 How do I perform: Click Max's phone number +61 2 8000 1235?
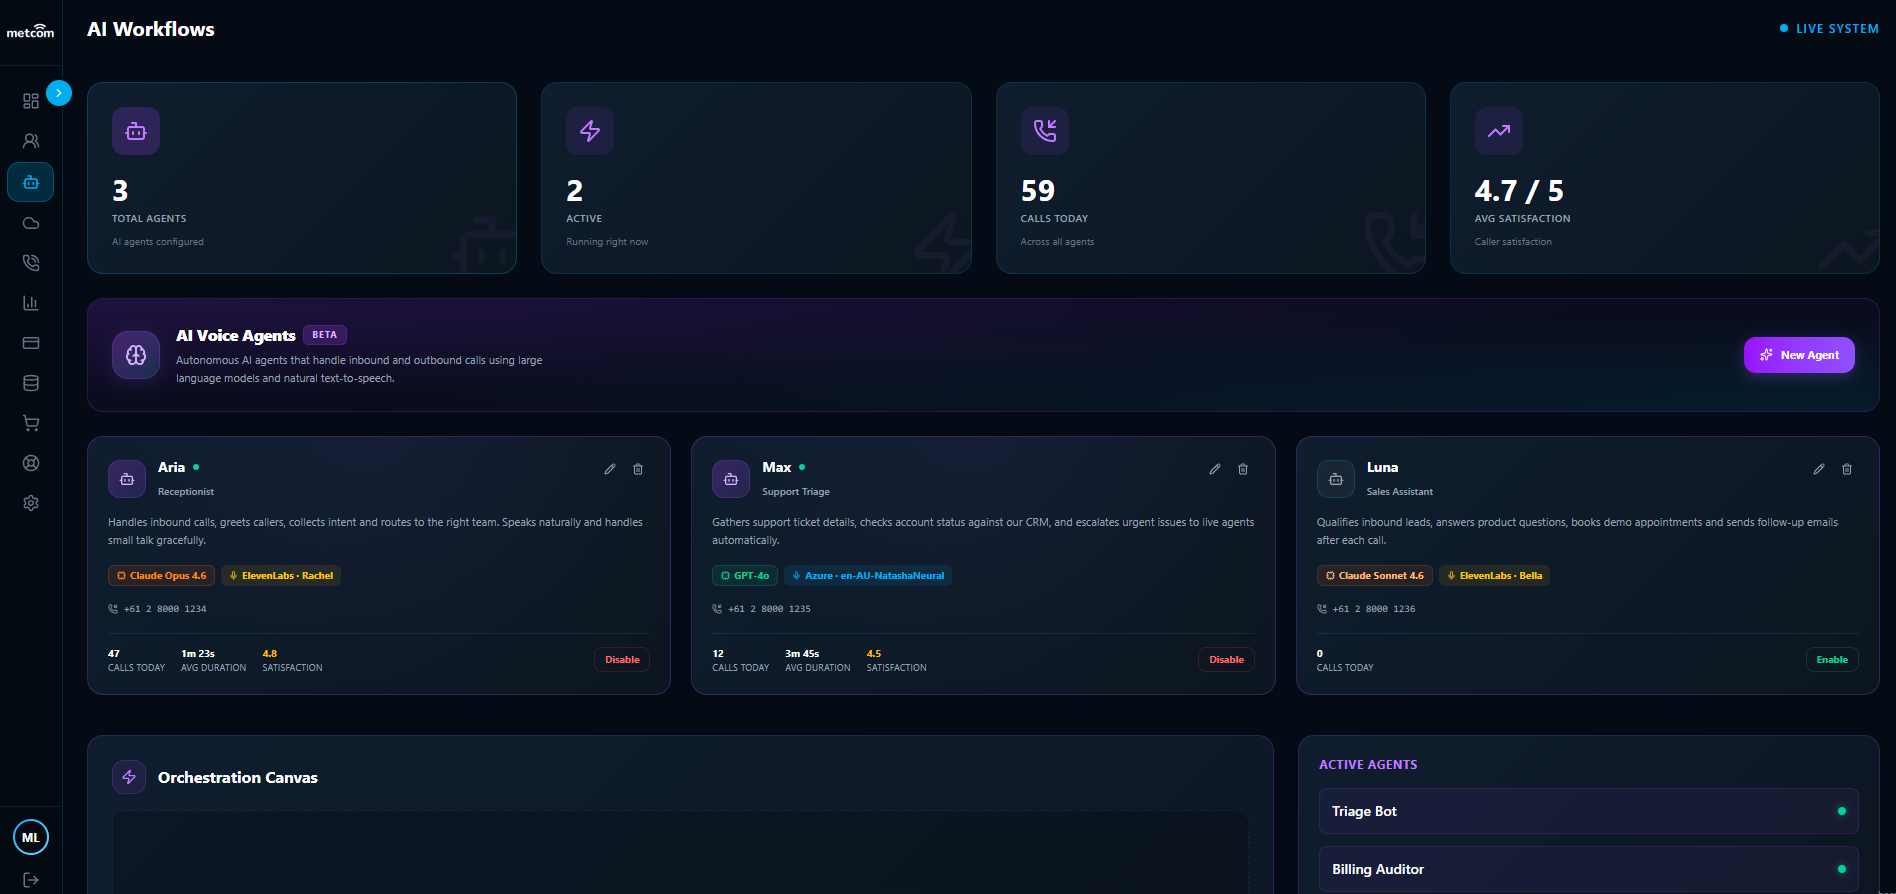(769, 609)
